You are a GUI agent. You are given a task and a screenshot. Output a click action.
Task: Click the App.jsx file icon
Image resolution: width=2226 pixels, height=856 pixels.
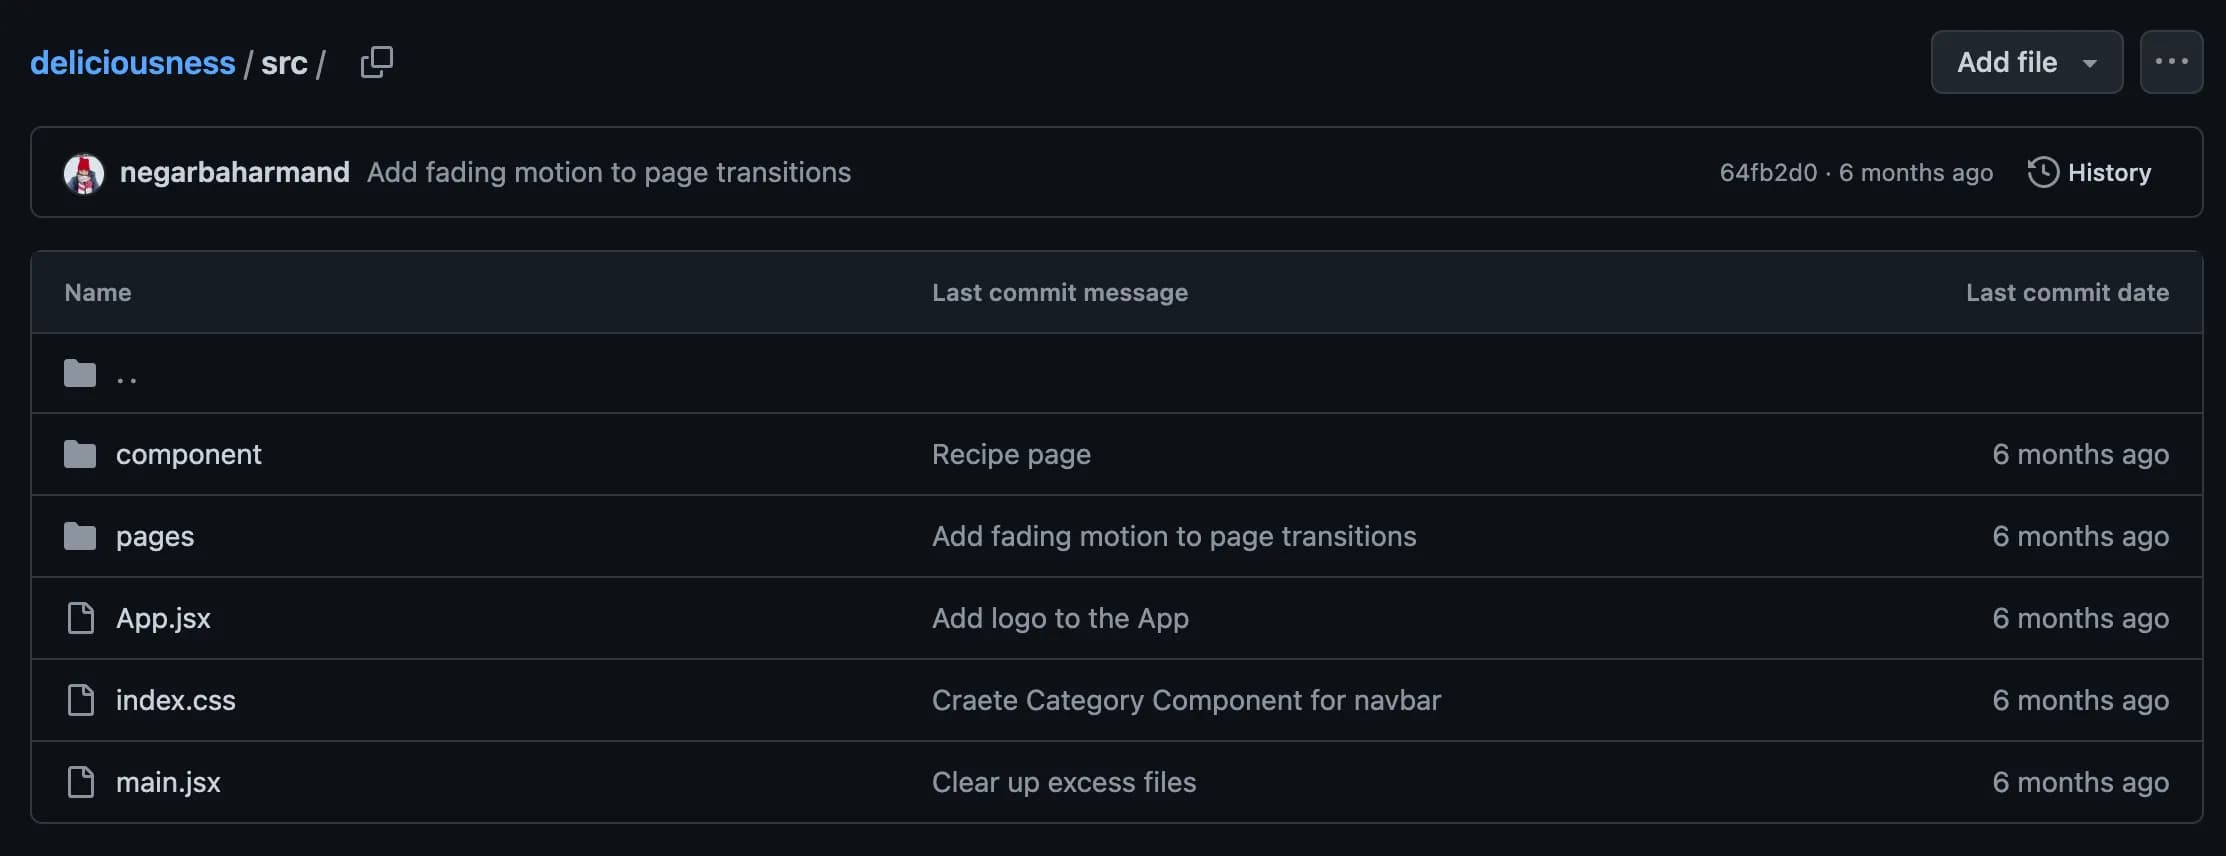click(80, 618)
